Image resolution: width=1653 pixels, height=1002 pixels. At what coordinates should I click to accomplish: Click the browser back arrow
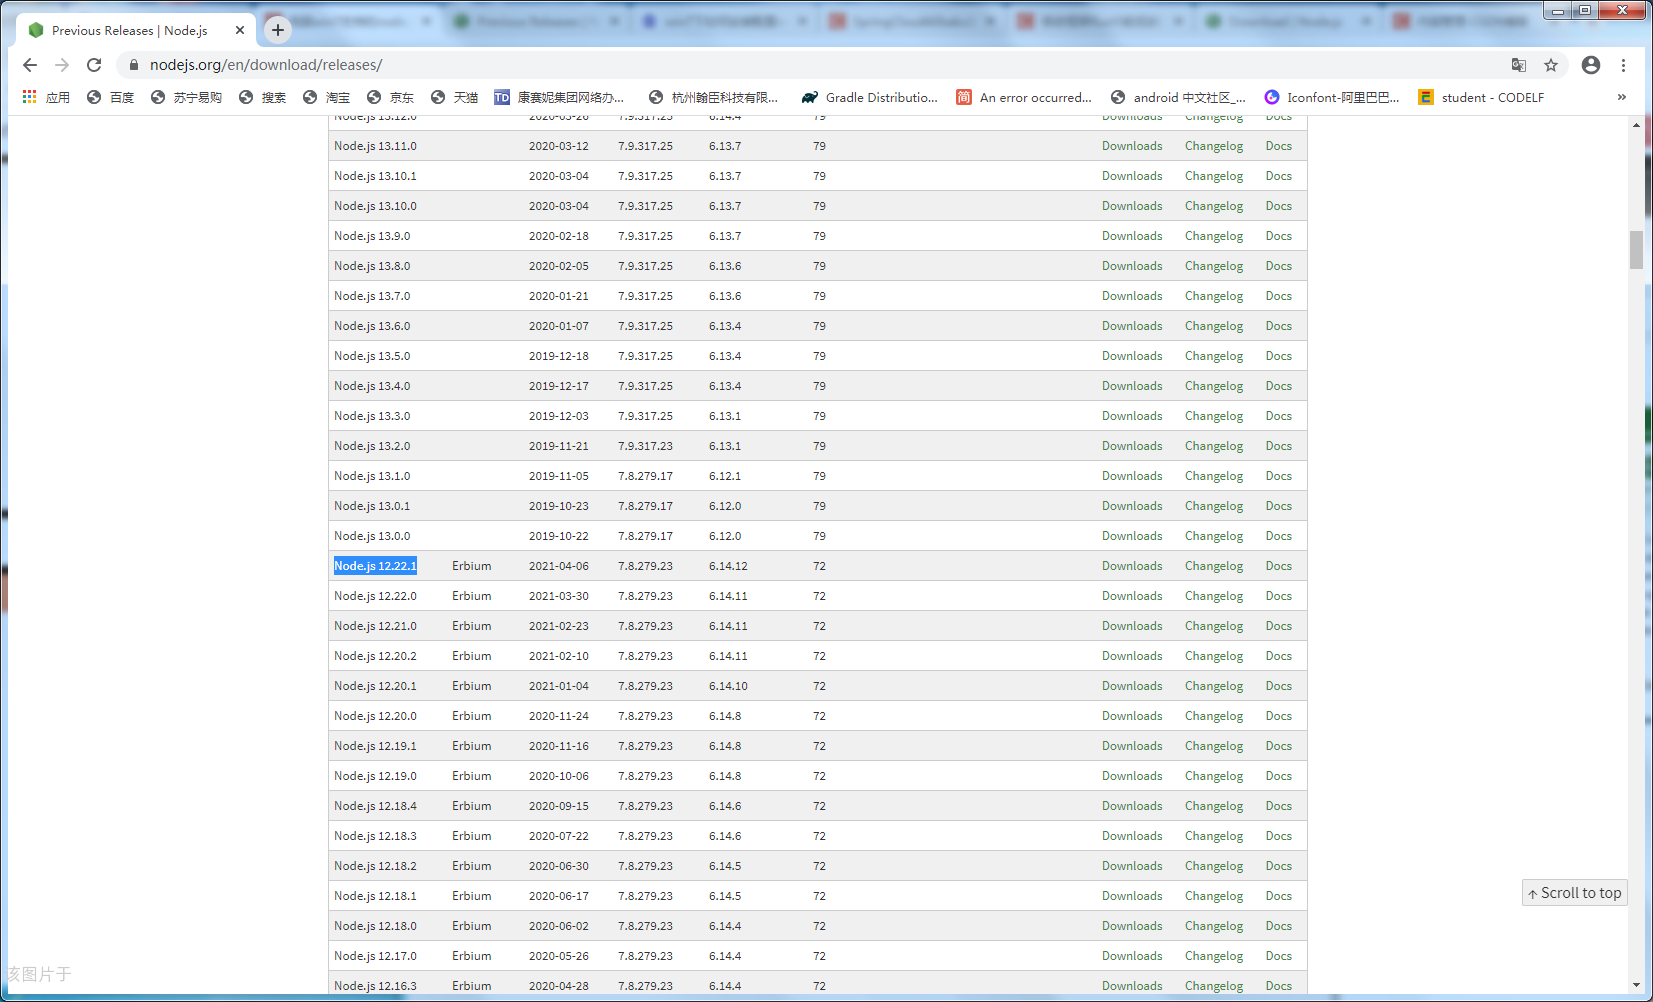tap(30, 65)
